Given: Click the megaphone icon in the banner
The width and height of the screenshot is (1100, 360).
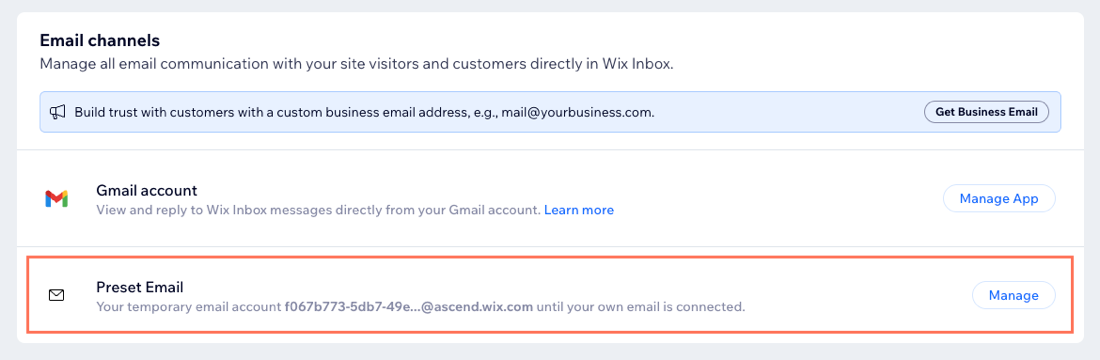Looking at the screenshot, I should click(x=58, y=112).
